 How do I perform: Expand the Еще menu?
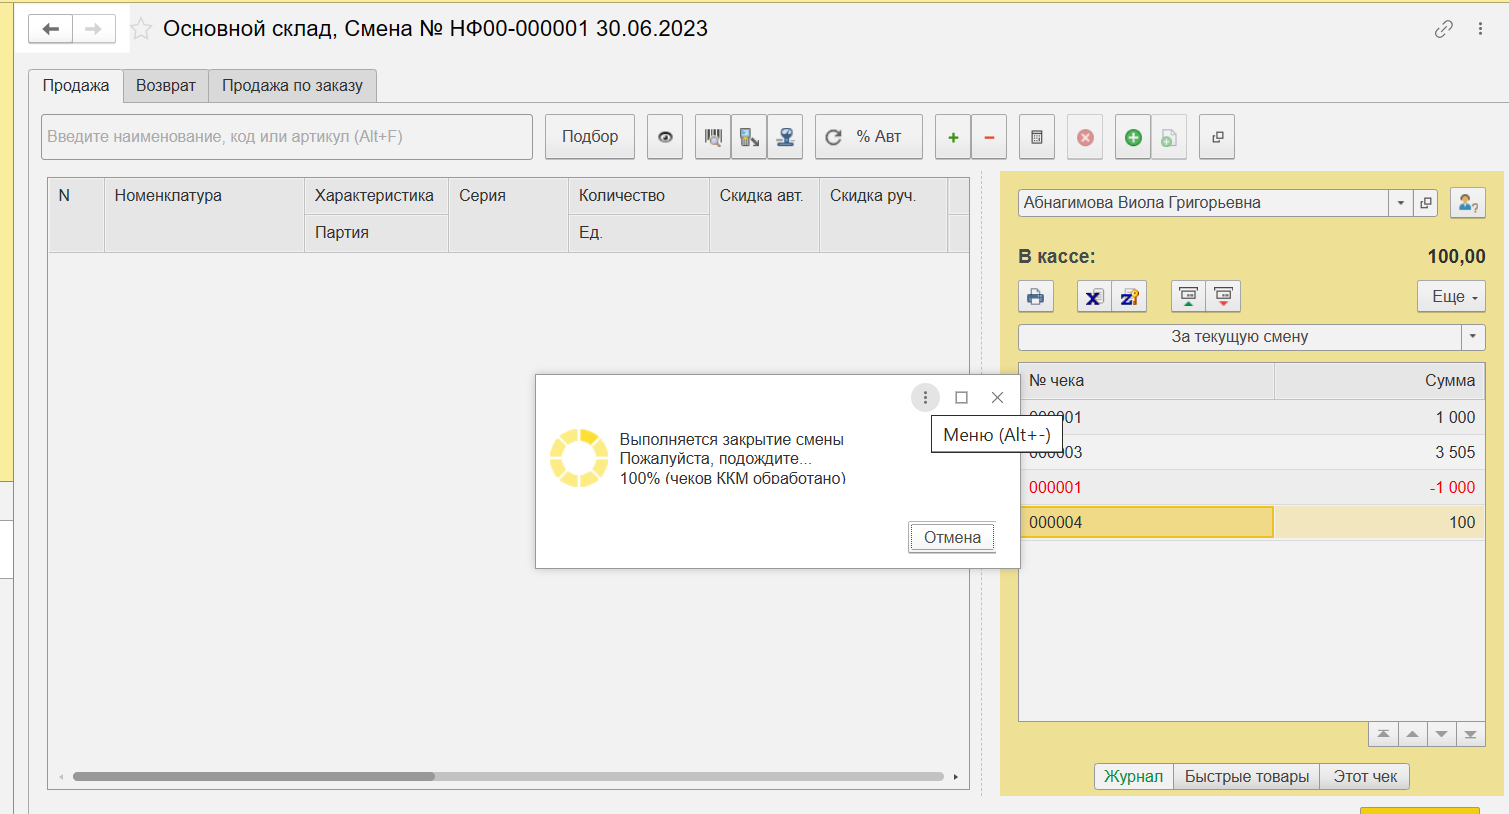[1451, 297]
